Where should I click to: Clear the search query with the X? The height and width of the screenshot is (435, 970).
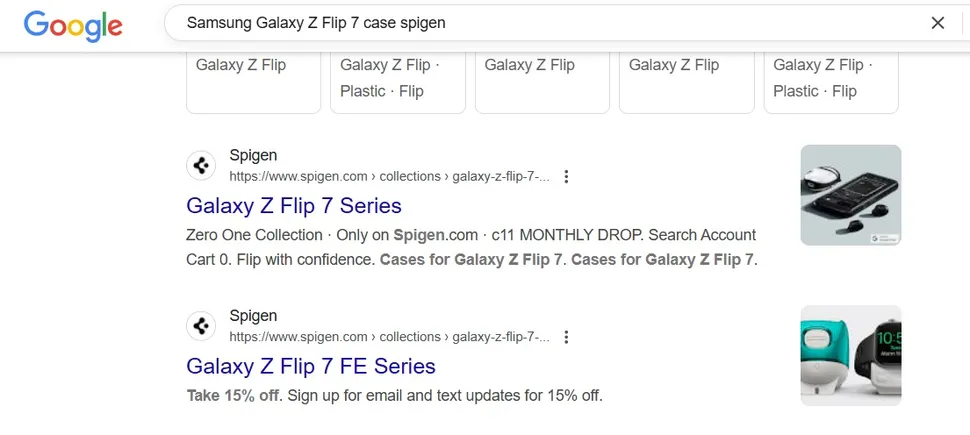coord(937,23)
